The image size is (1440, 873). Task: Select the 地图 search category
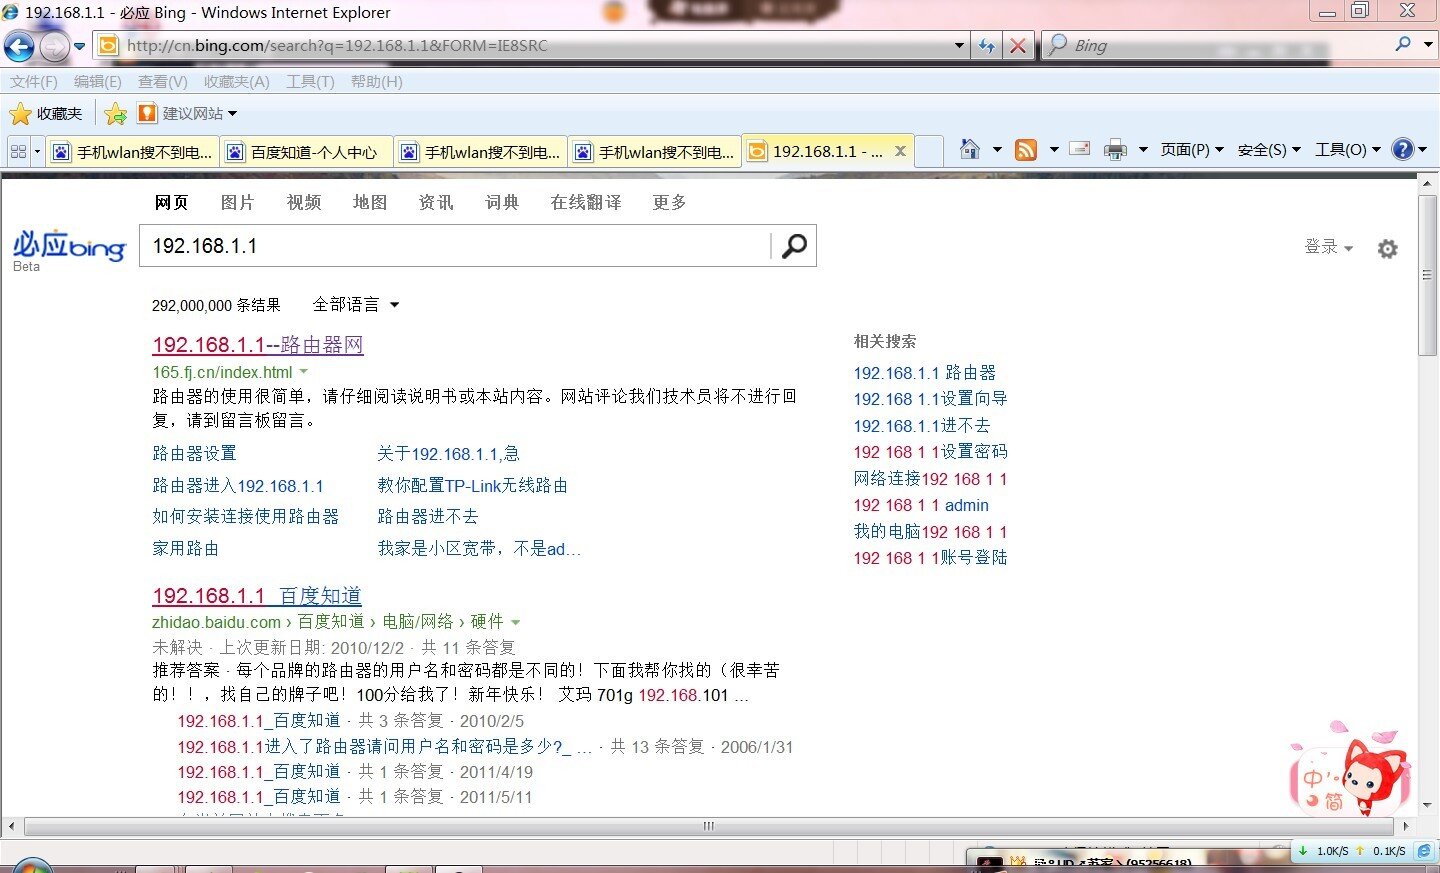pyautogui.click(x=370, y=202)
